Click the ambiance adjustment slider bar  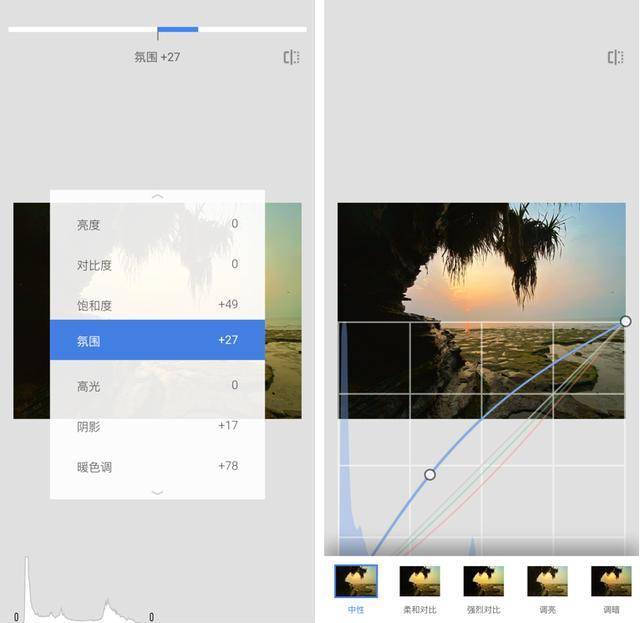[158, 29]
